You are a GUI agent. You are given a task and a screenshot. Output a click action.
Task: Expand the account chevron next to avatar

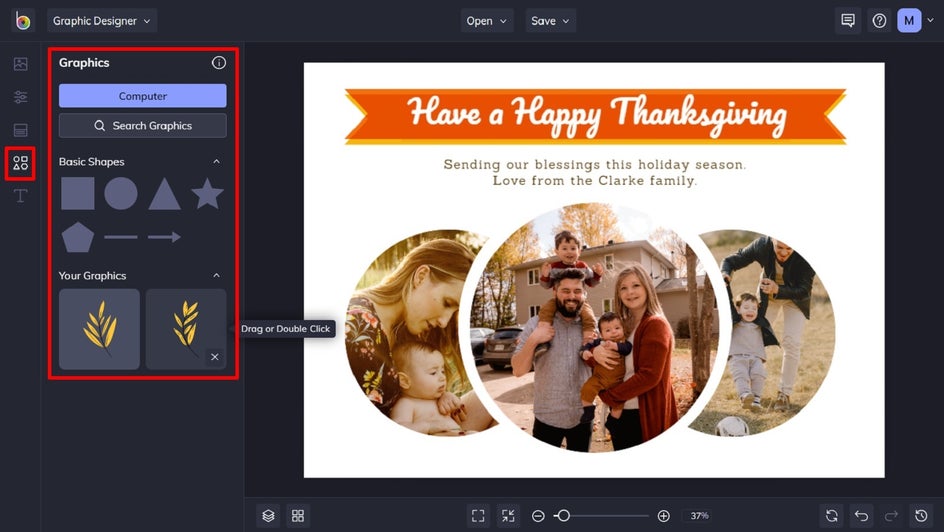[x=930, y=20]
